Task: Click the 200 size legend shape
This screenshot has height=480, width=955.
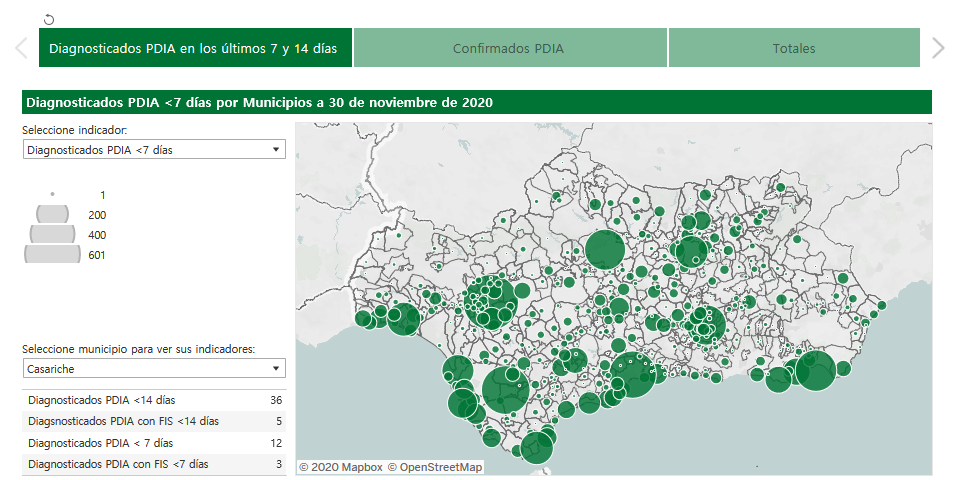Action: (52, 214)
